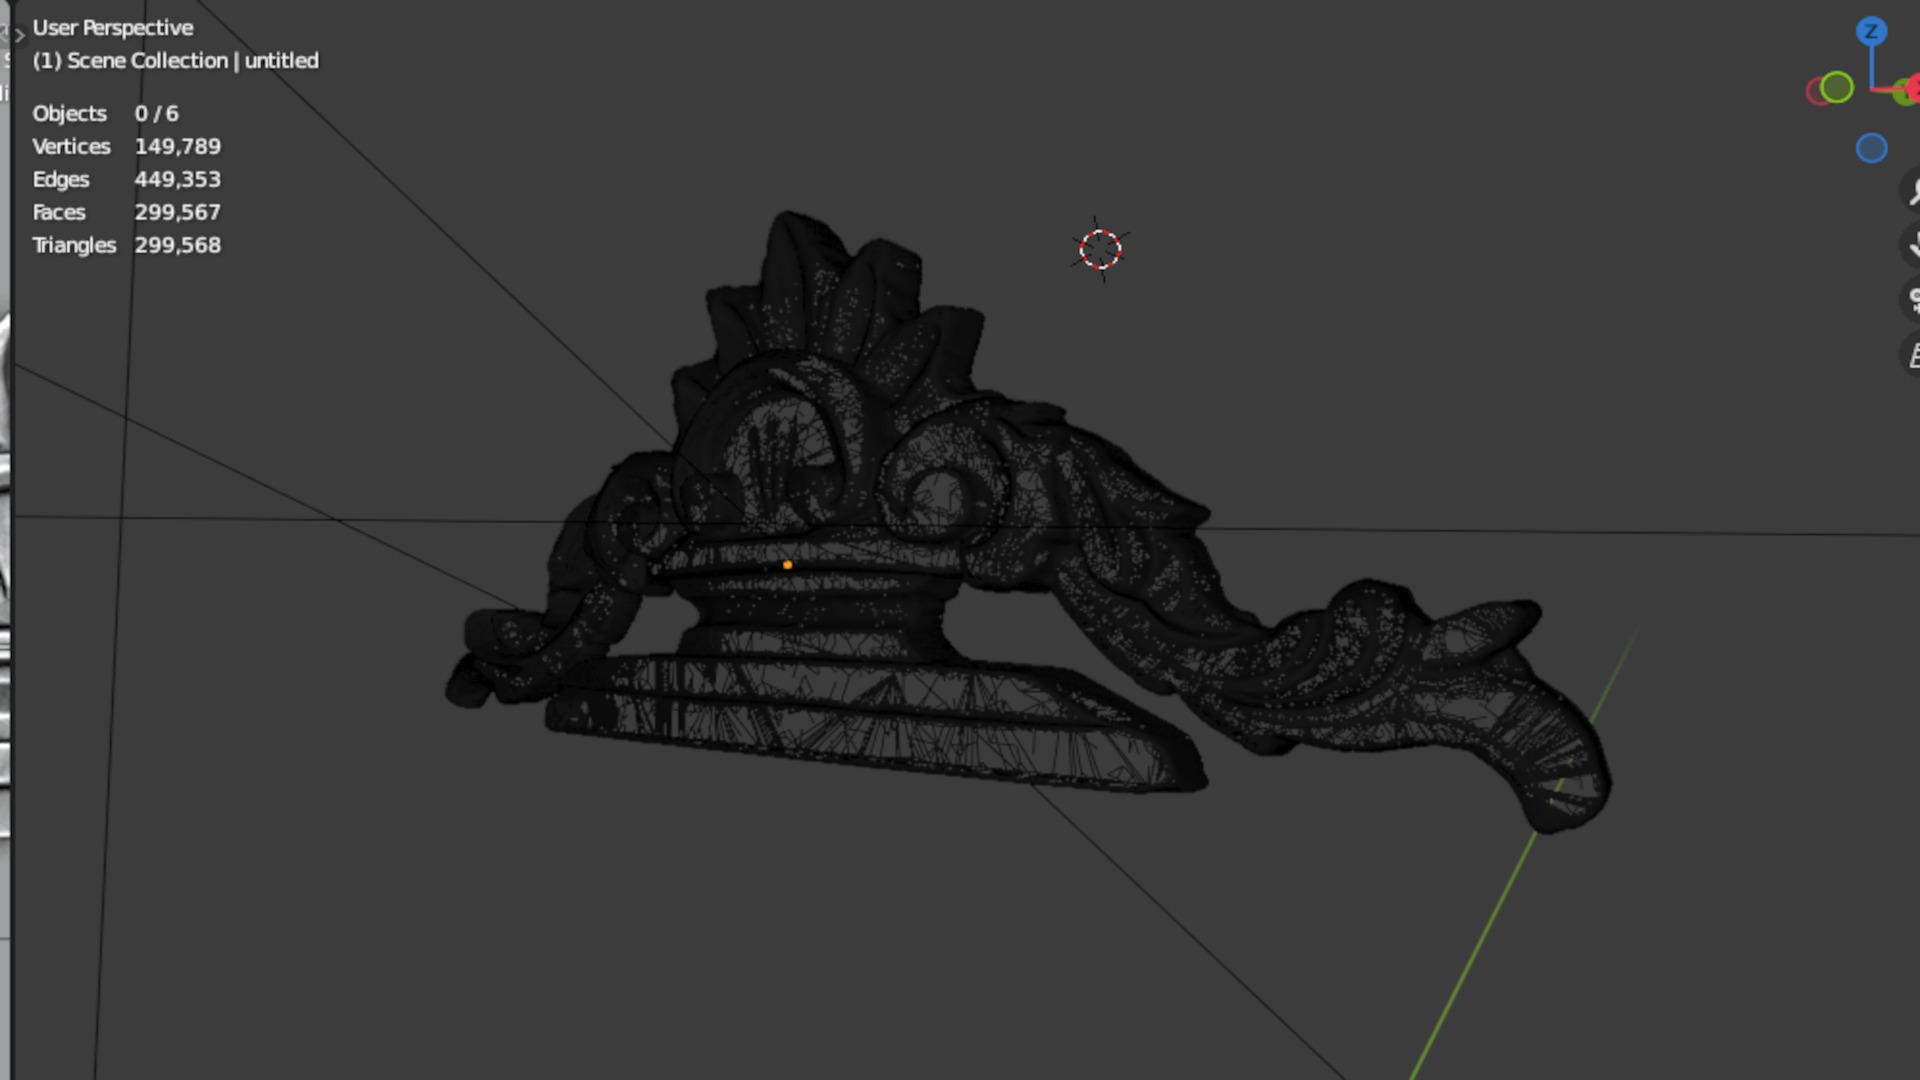
Task: Click the 'Objects' statistics label
Action: tap(69, 114)
